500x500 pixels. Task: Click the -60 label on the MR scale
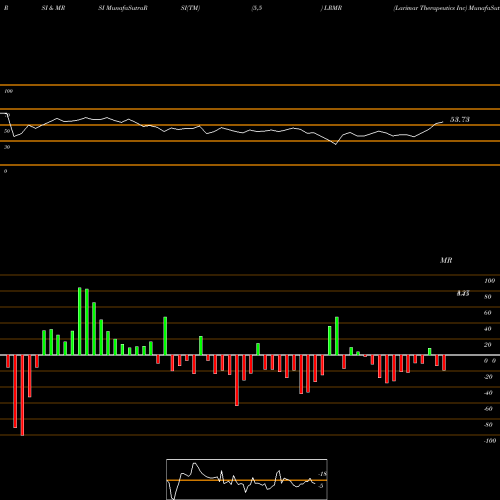tap(488, 409)
